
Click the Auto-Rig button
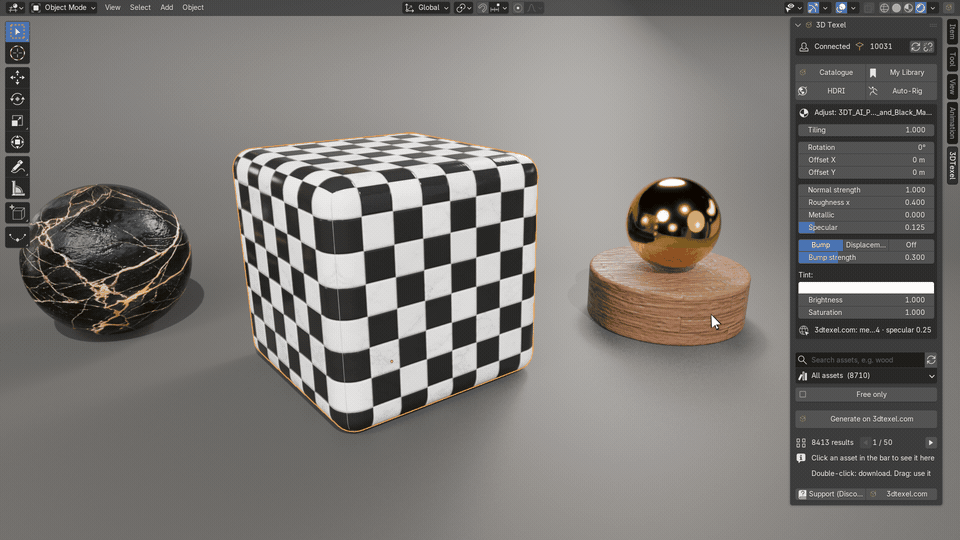pos(902,91)
